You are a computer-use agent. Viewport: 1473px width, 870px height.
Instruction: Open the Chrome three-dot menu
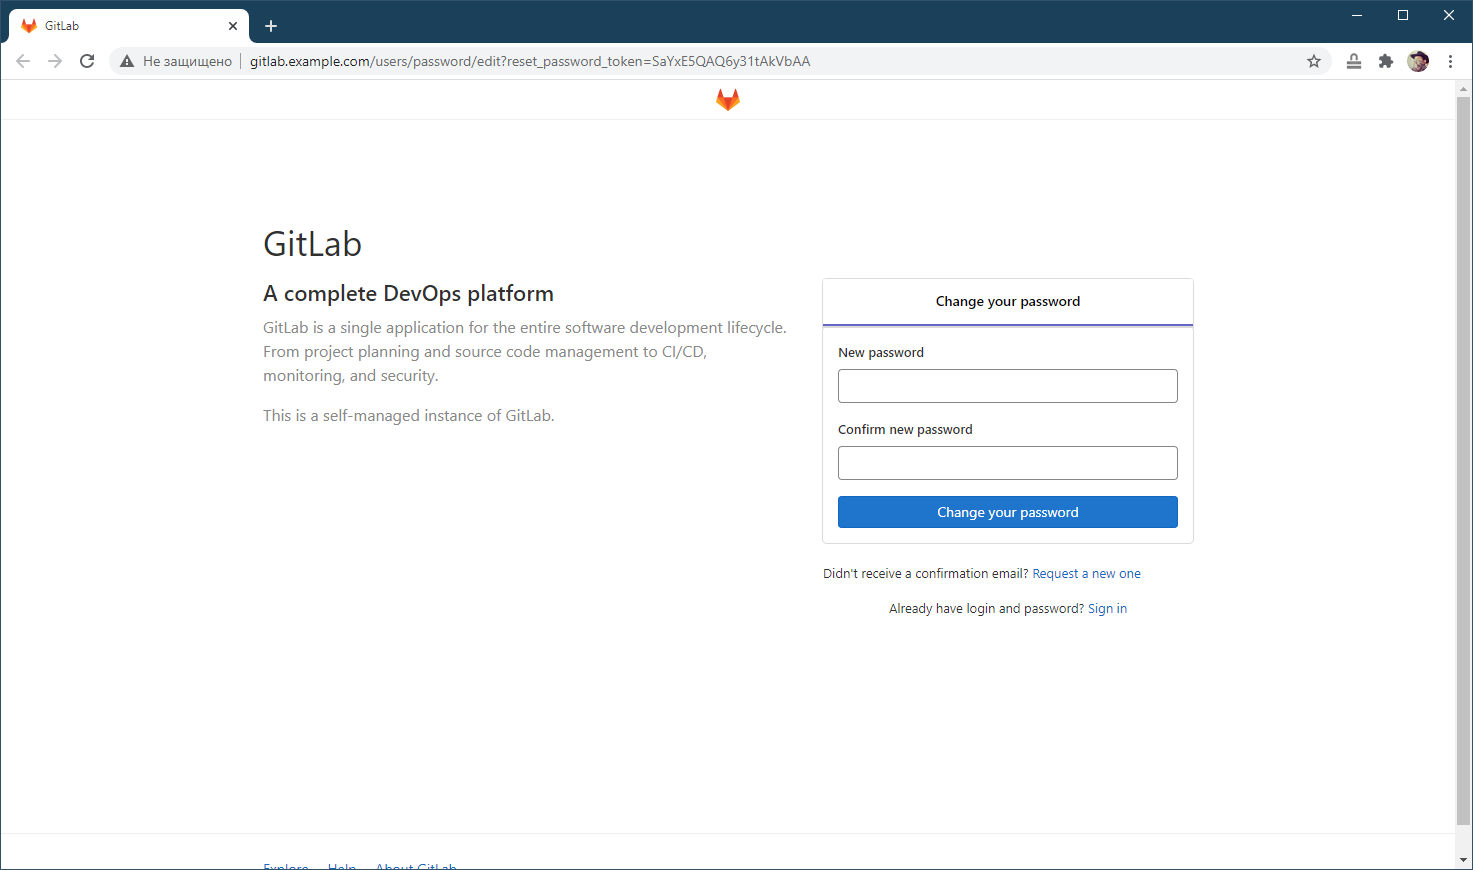(x=1450, y=61)
